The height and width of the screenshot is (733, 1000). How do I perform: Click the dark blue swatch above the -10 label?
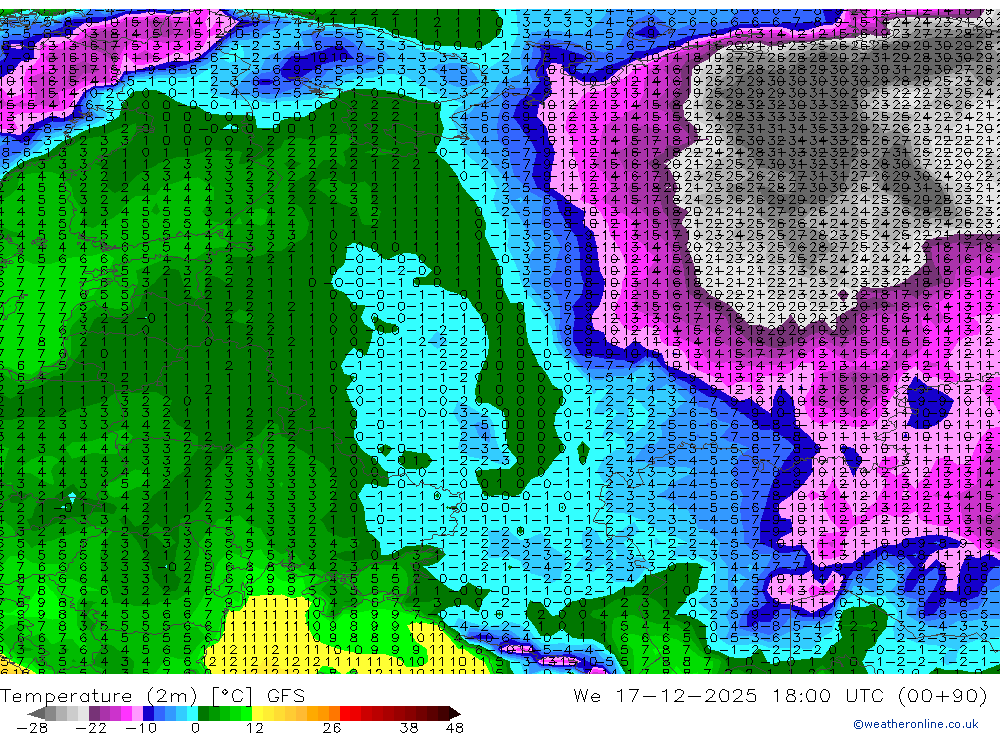coord(148,714)
